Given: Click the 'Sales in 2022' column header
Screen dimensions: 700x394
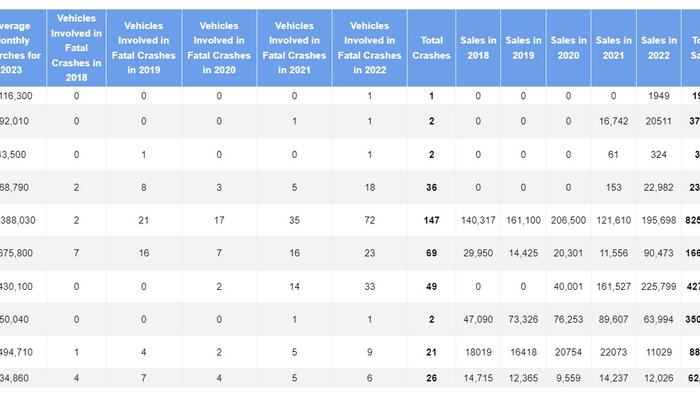Looking at the screenshot, I should click(x=658, y=48).
